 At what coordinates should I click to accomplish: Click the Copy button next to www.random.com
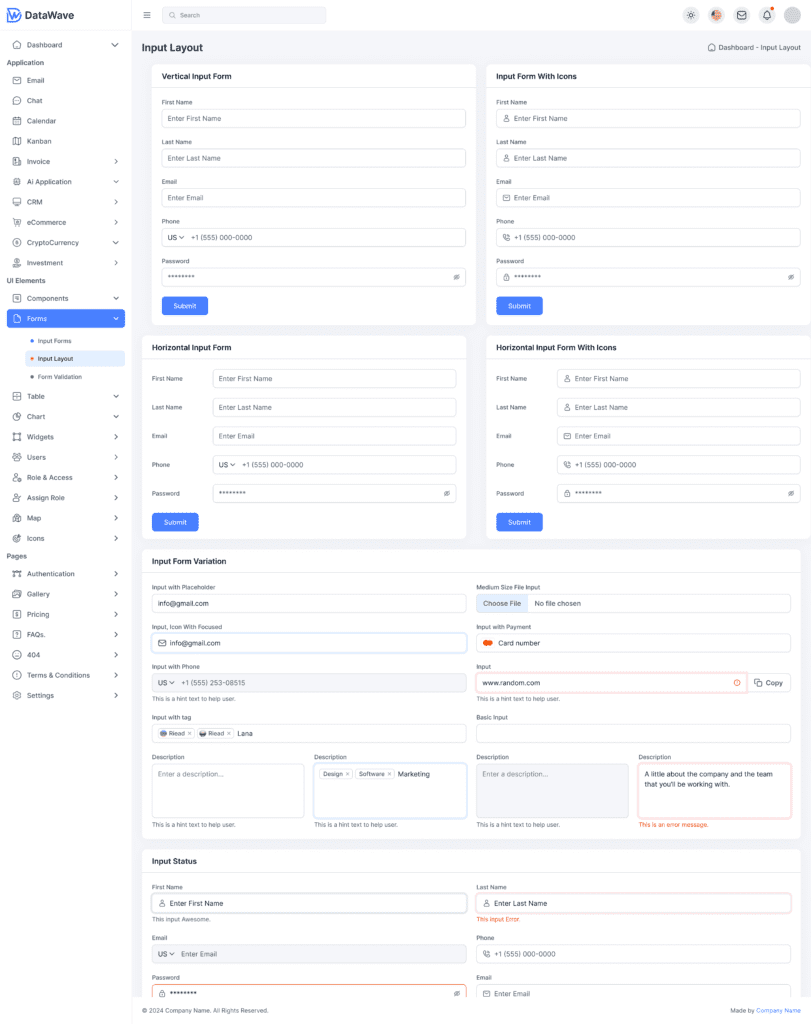coord(769,683)
